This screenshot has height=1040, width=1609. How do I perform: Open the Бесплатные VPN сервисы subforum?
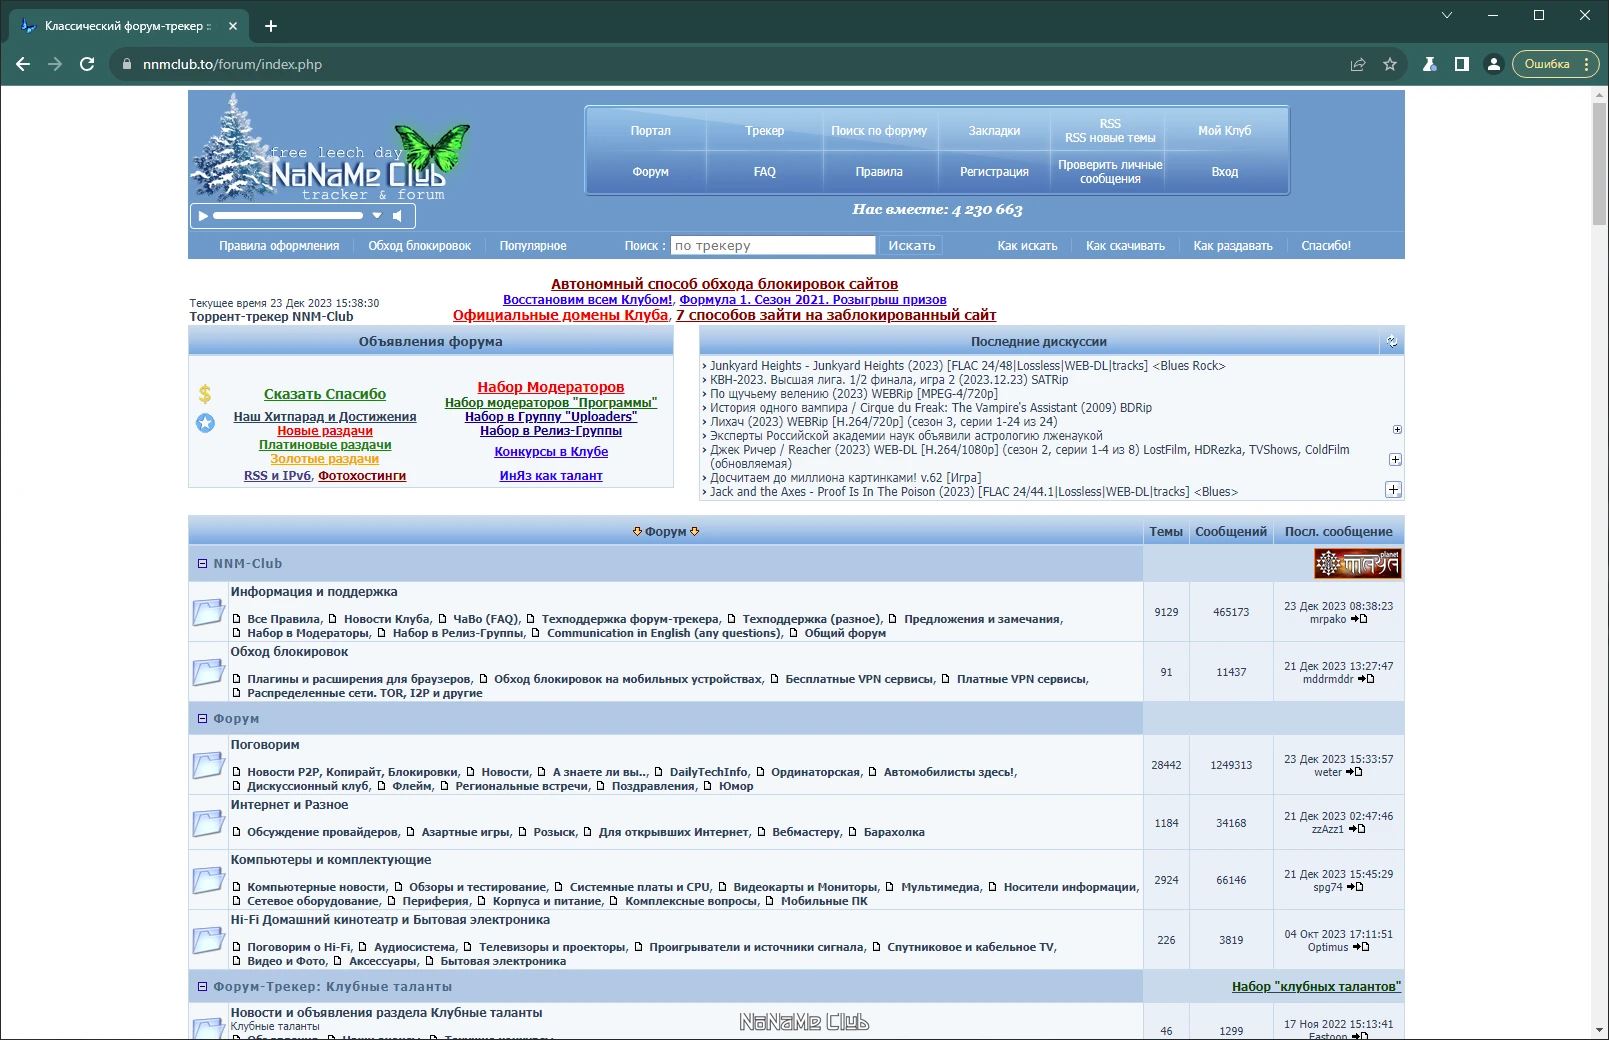click(859, 680)
